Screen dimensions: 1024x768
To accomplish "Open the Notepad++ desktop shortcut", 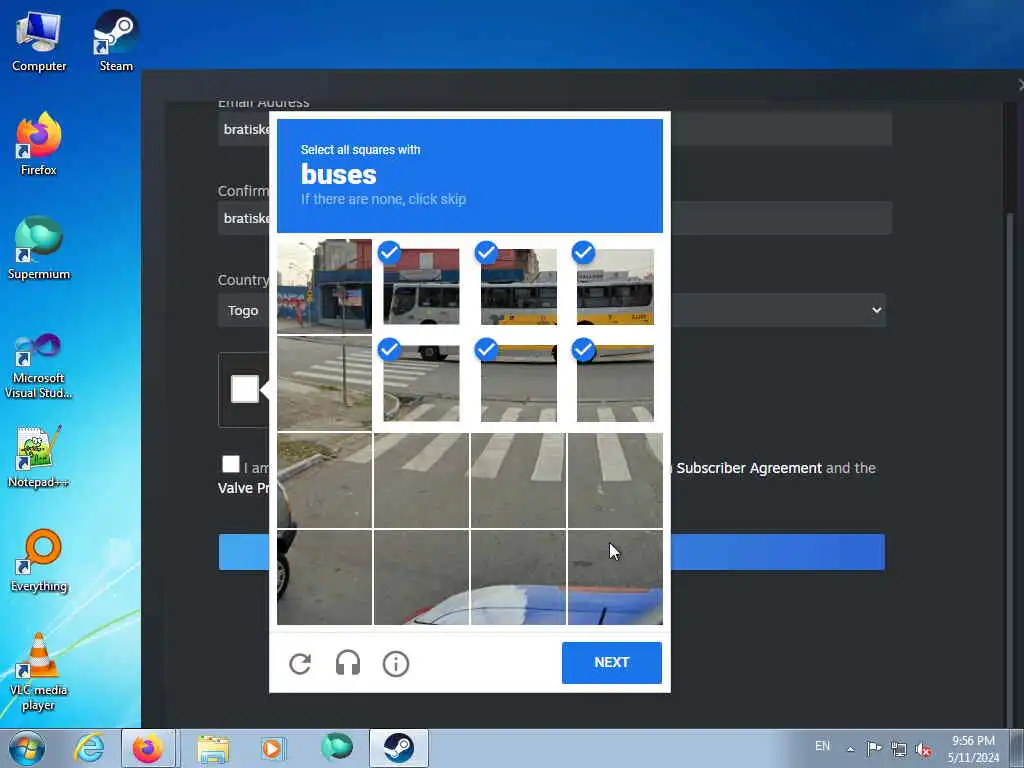I will tap(39, 456).
